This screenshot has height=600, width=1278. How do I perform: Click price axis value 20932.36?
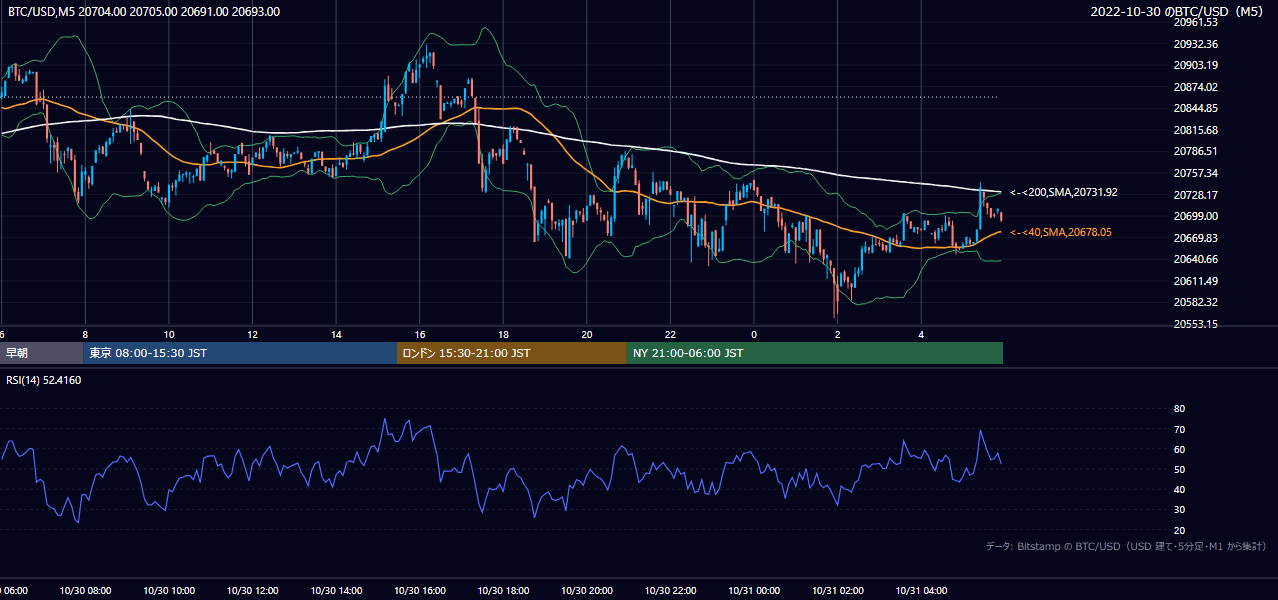(1195, 44)
